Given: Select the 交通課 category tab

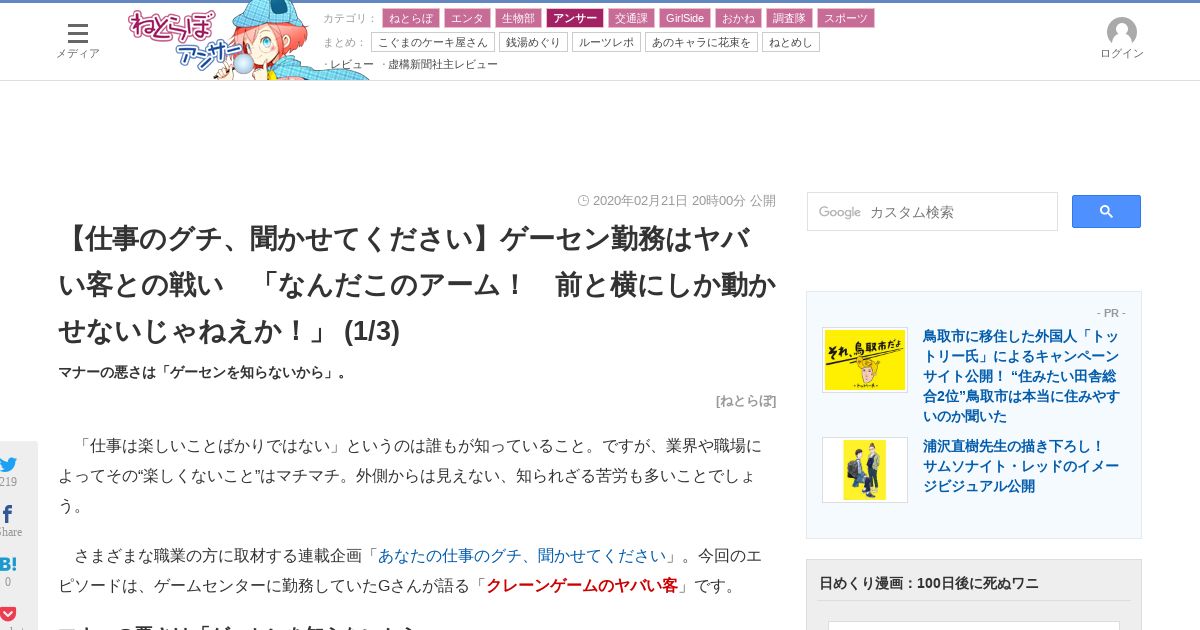Looking at the screenshot, I should coord(632,18).
